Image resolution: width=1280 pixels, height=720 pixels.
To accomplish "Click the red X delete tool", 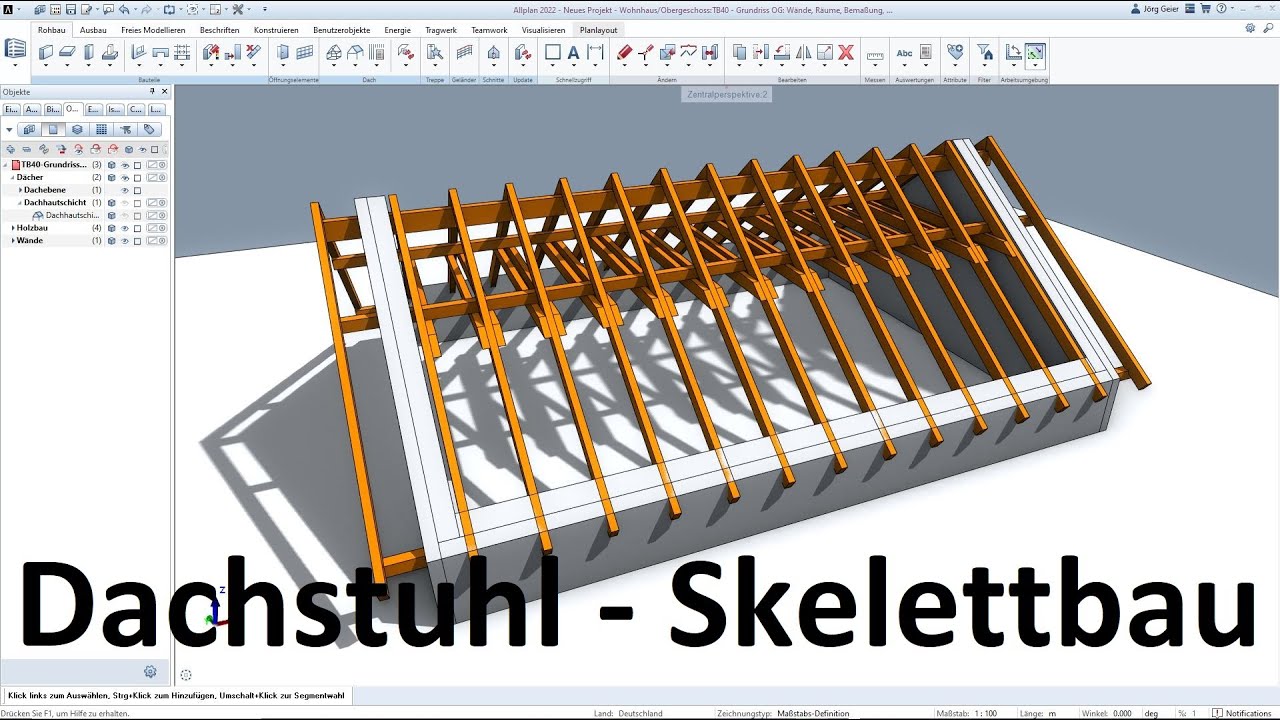I will tap(845, 51).
